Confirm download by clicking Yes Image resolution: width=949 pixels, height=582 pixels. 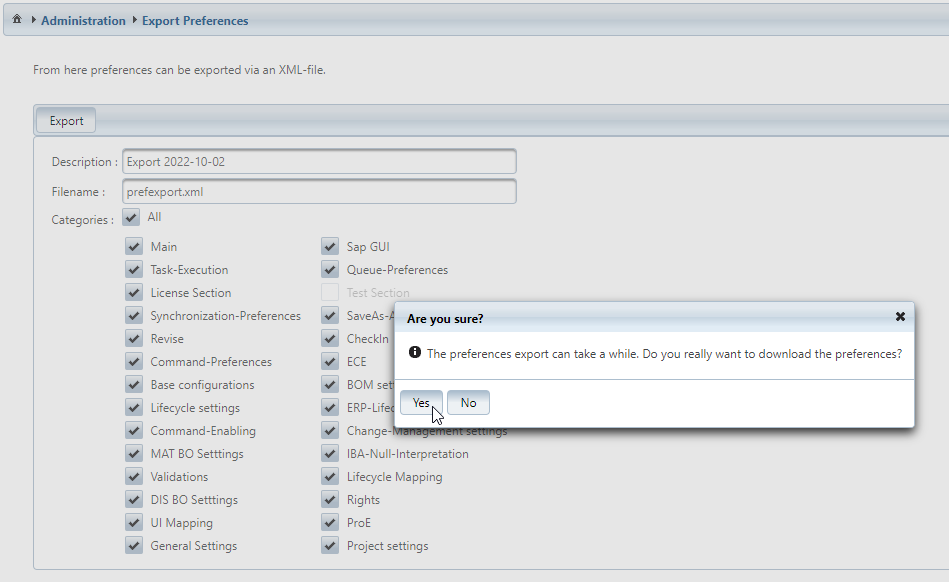(x=421, y=403)
